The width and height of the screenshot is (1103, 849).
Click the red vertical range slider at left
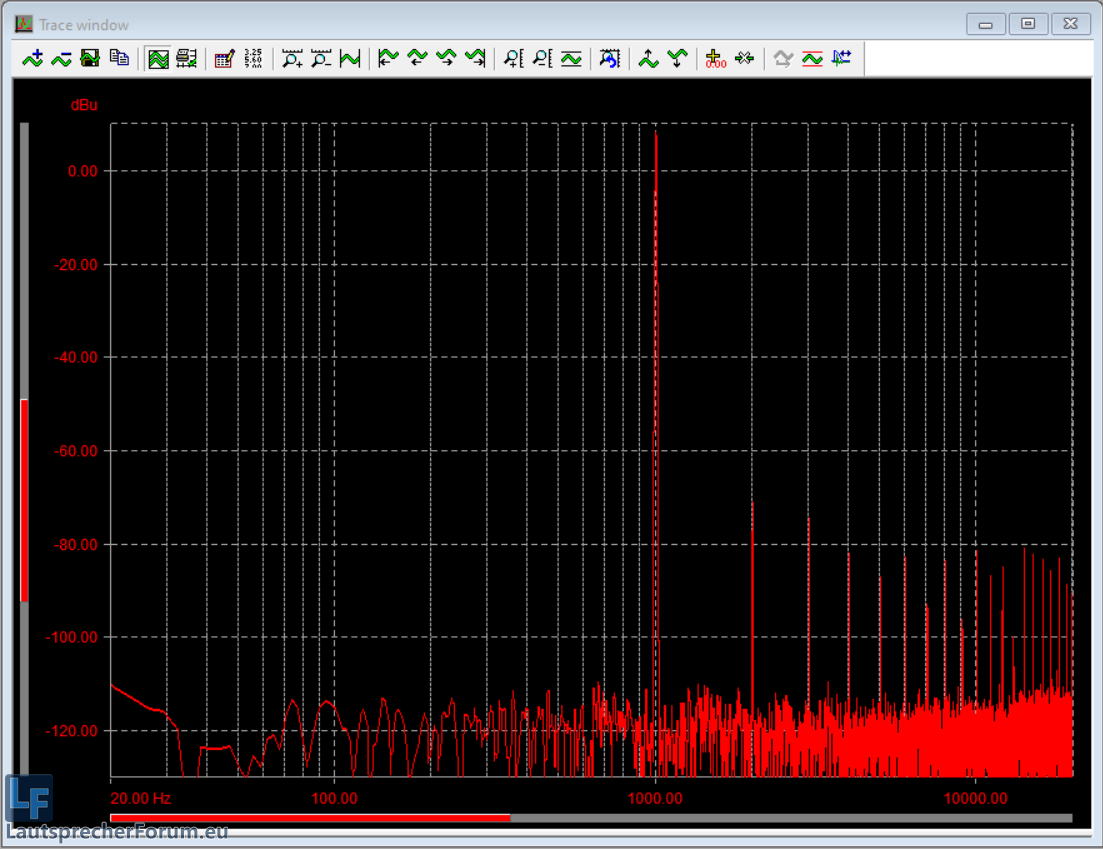[24, 500]
